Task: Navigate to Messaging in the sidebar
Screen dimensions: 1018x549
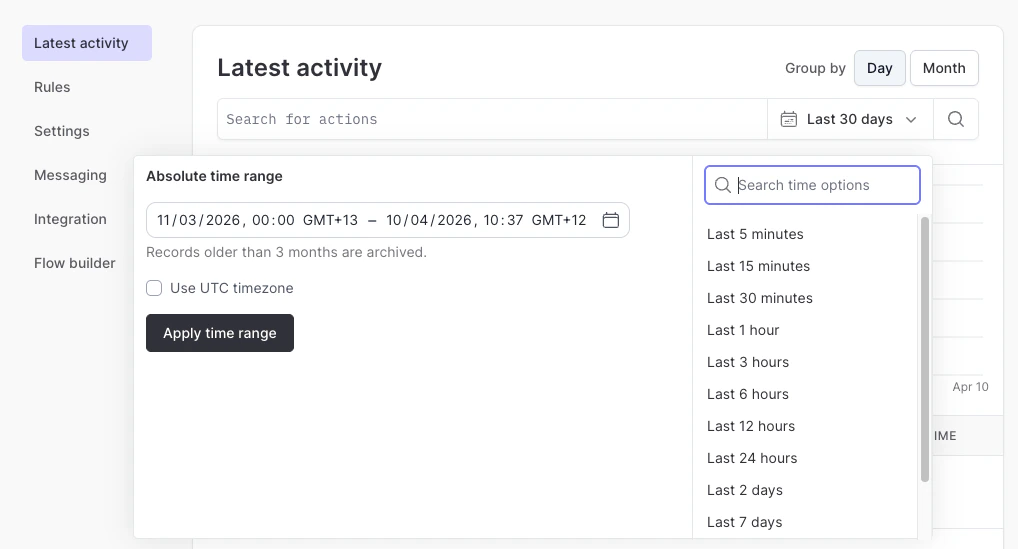Action: click(70, 175)
